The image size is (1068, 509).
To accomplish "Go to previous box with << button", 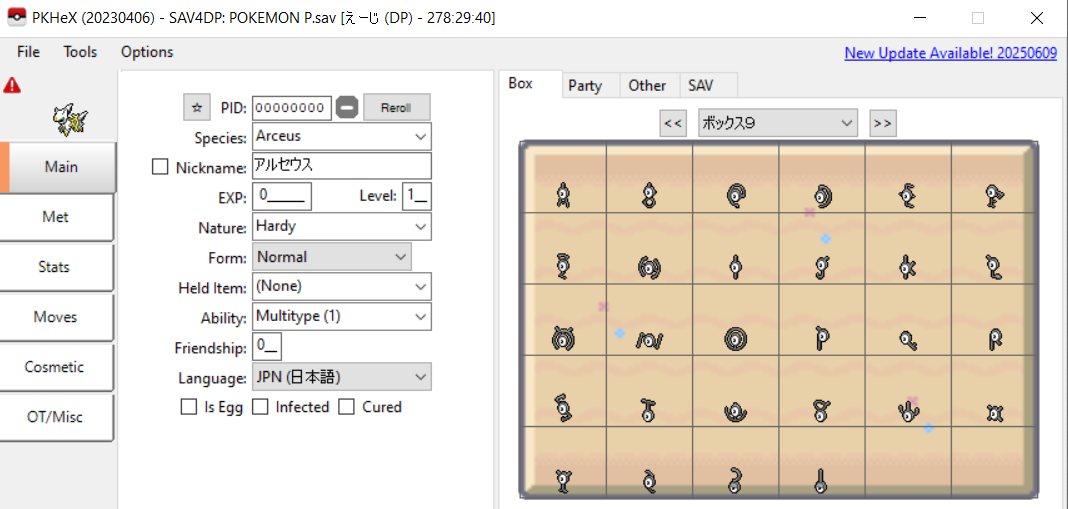I will [x=673, y=123].
